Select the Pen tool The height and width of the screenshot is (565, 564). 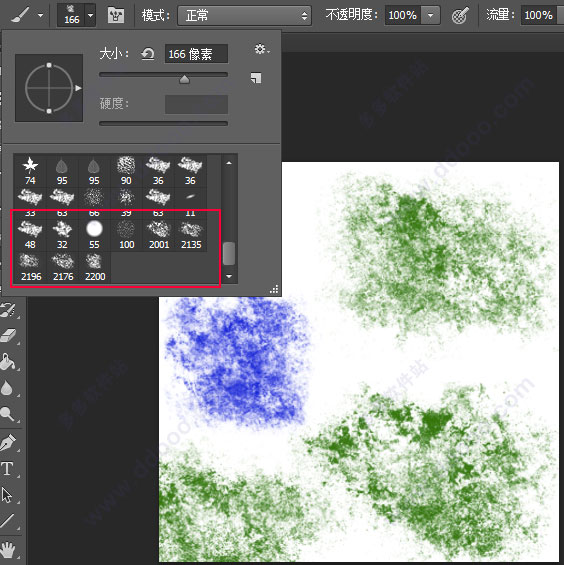pyautogui.click(x=8, y=442)
